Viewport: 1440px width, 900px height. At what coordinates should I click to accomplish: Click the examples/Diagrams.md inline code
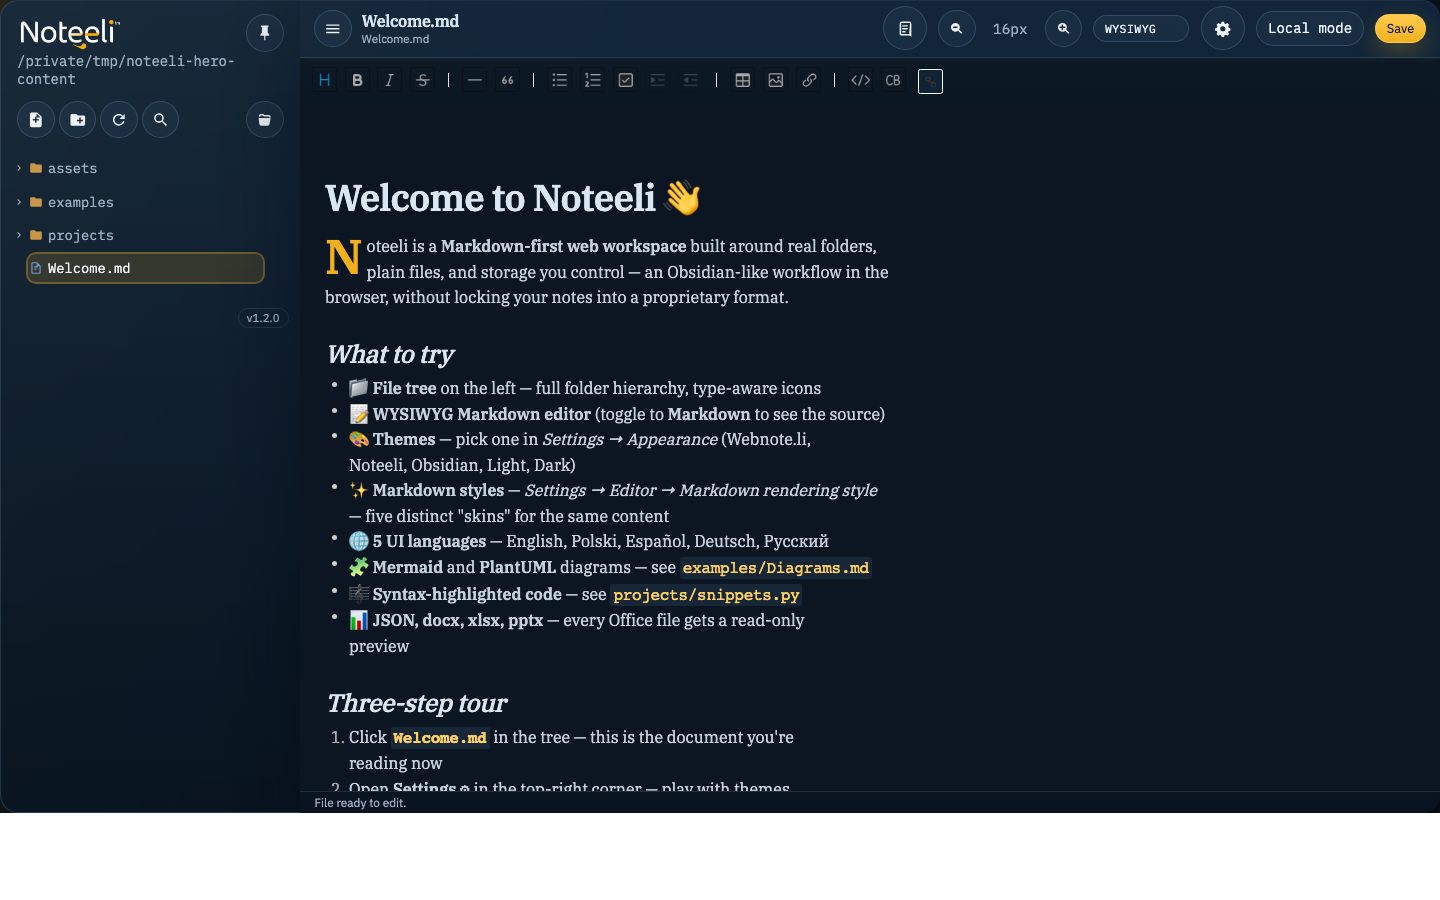(x=776, y=568)
